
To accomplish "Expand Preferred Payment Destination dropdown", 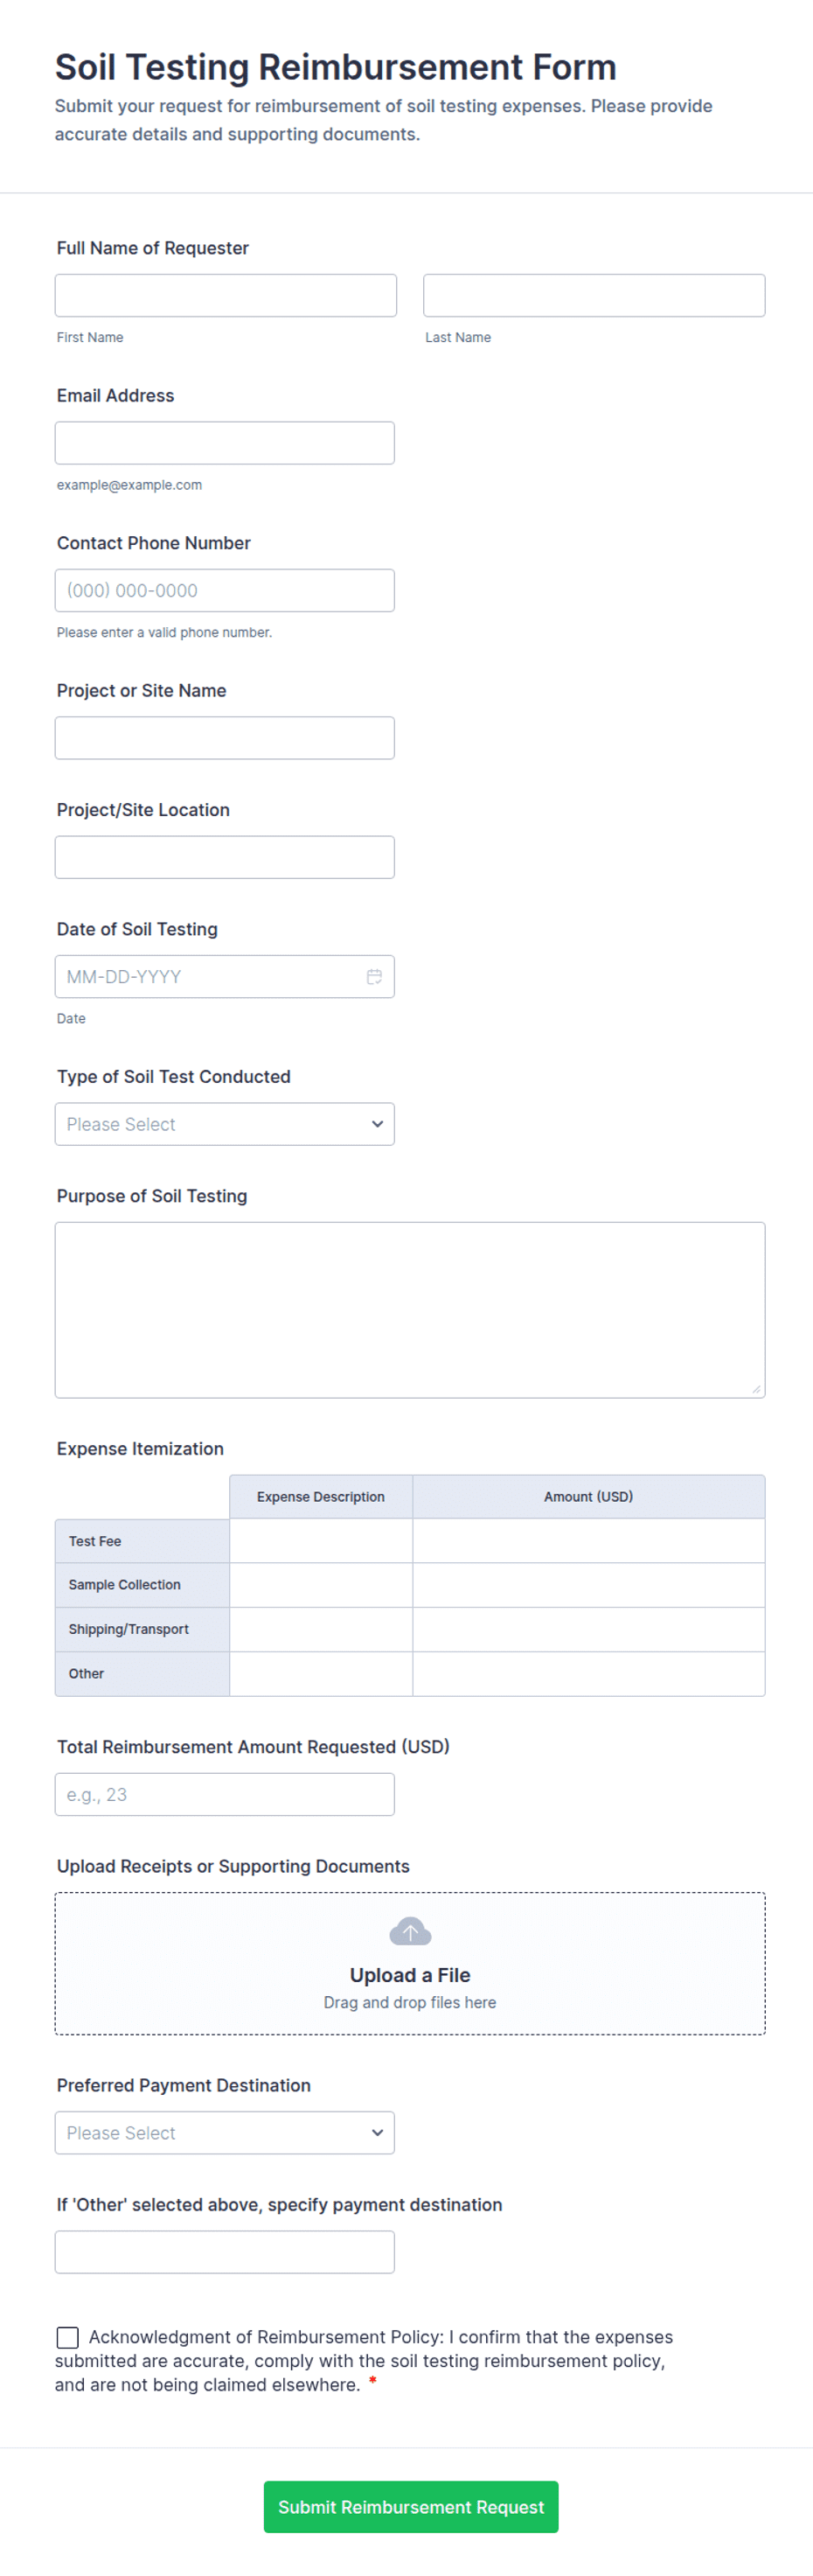I will [225, 2133].
